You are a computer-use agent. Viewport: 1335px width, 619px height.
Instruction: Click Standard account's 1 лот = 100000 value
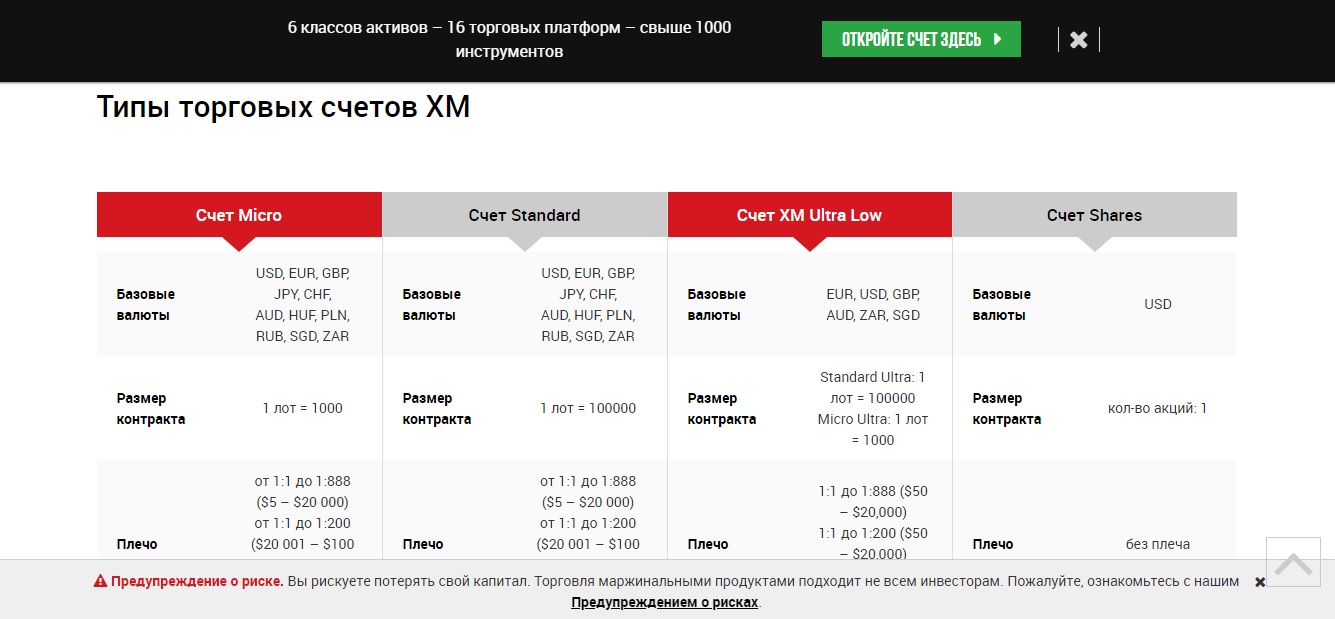588,408
